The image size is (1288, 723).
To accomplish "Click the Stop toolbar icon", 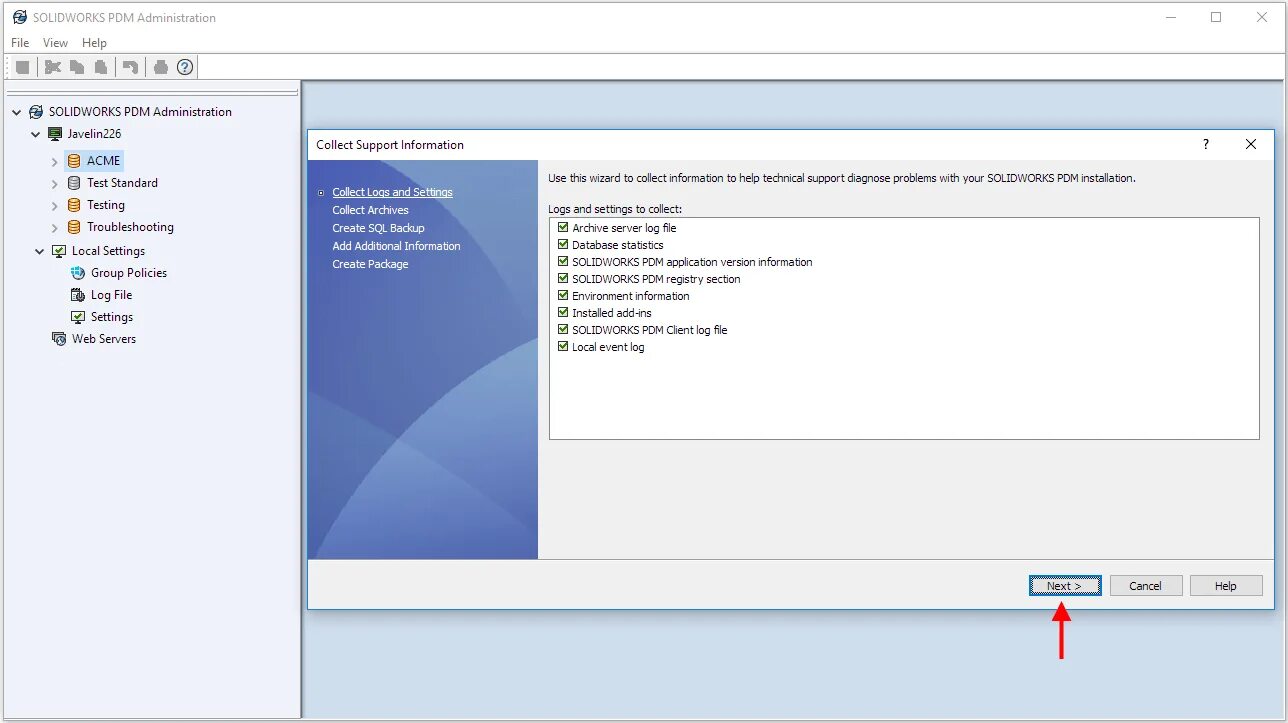I will [22, 67].
